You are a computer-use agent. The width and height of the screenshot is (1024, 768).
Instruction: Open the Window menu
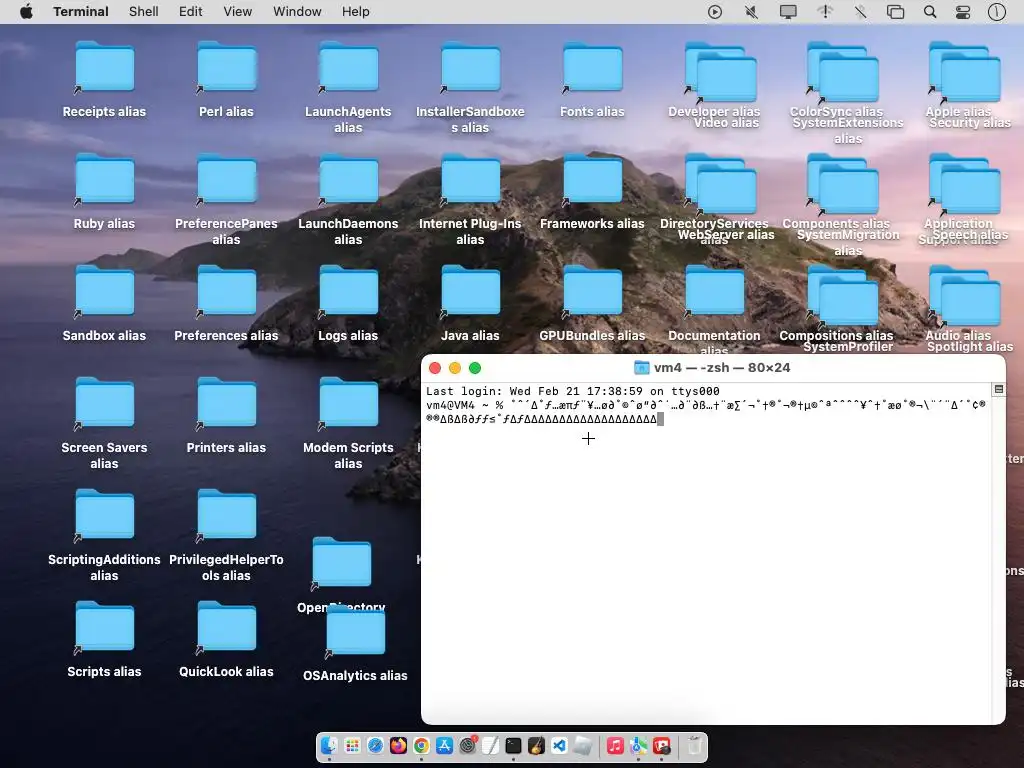pyautogui.click(x=297, y=12)
